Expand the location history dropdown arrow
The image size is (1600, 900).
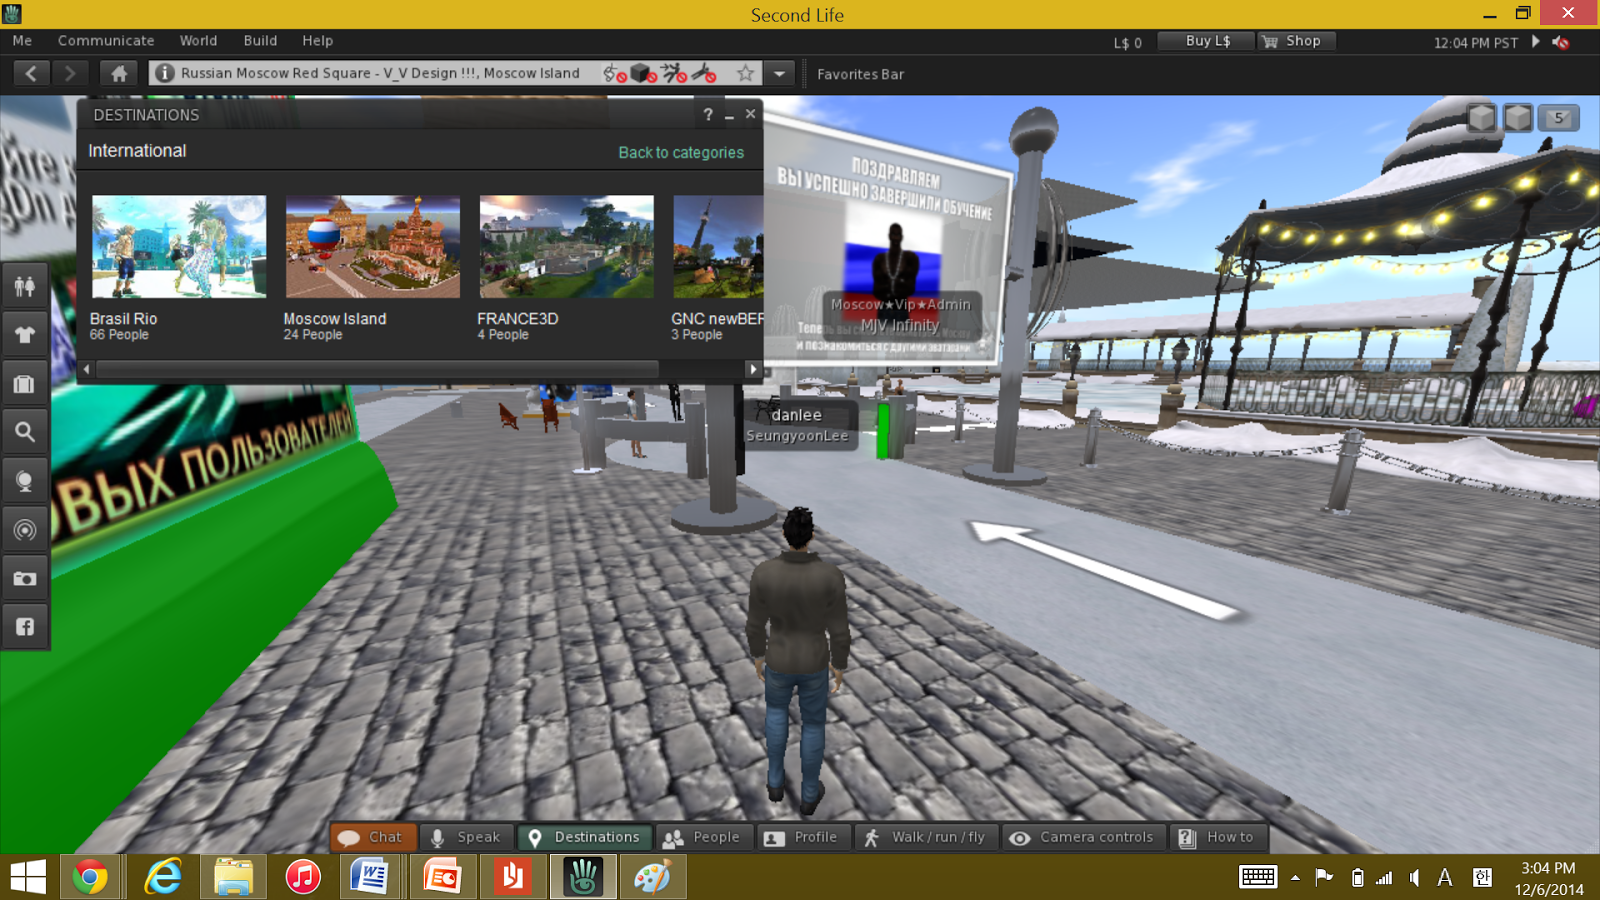(779, 73)
